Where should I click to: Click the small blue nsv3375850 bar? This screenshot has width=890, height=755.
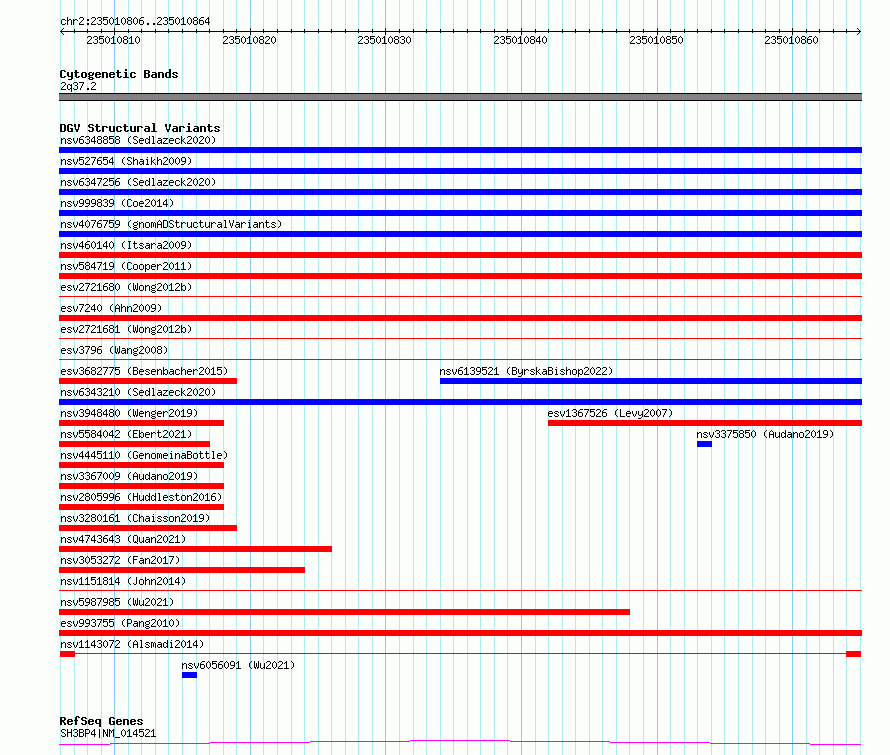click(704, 444)
